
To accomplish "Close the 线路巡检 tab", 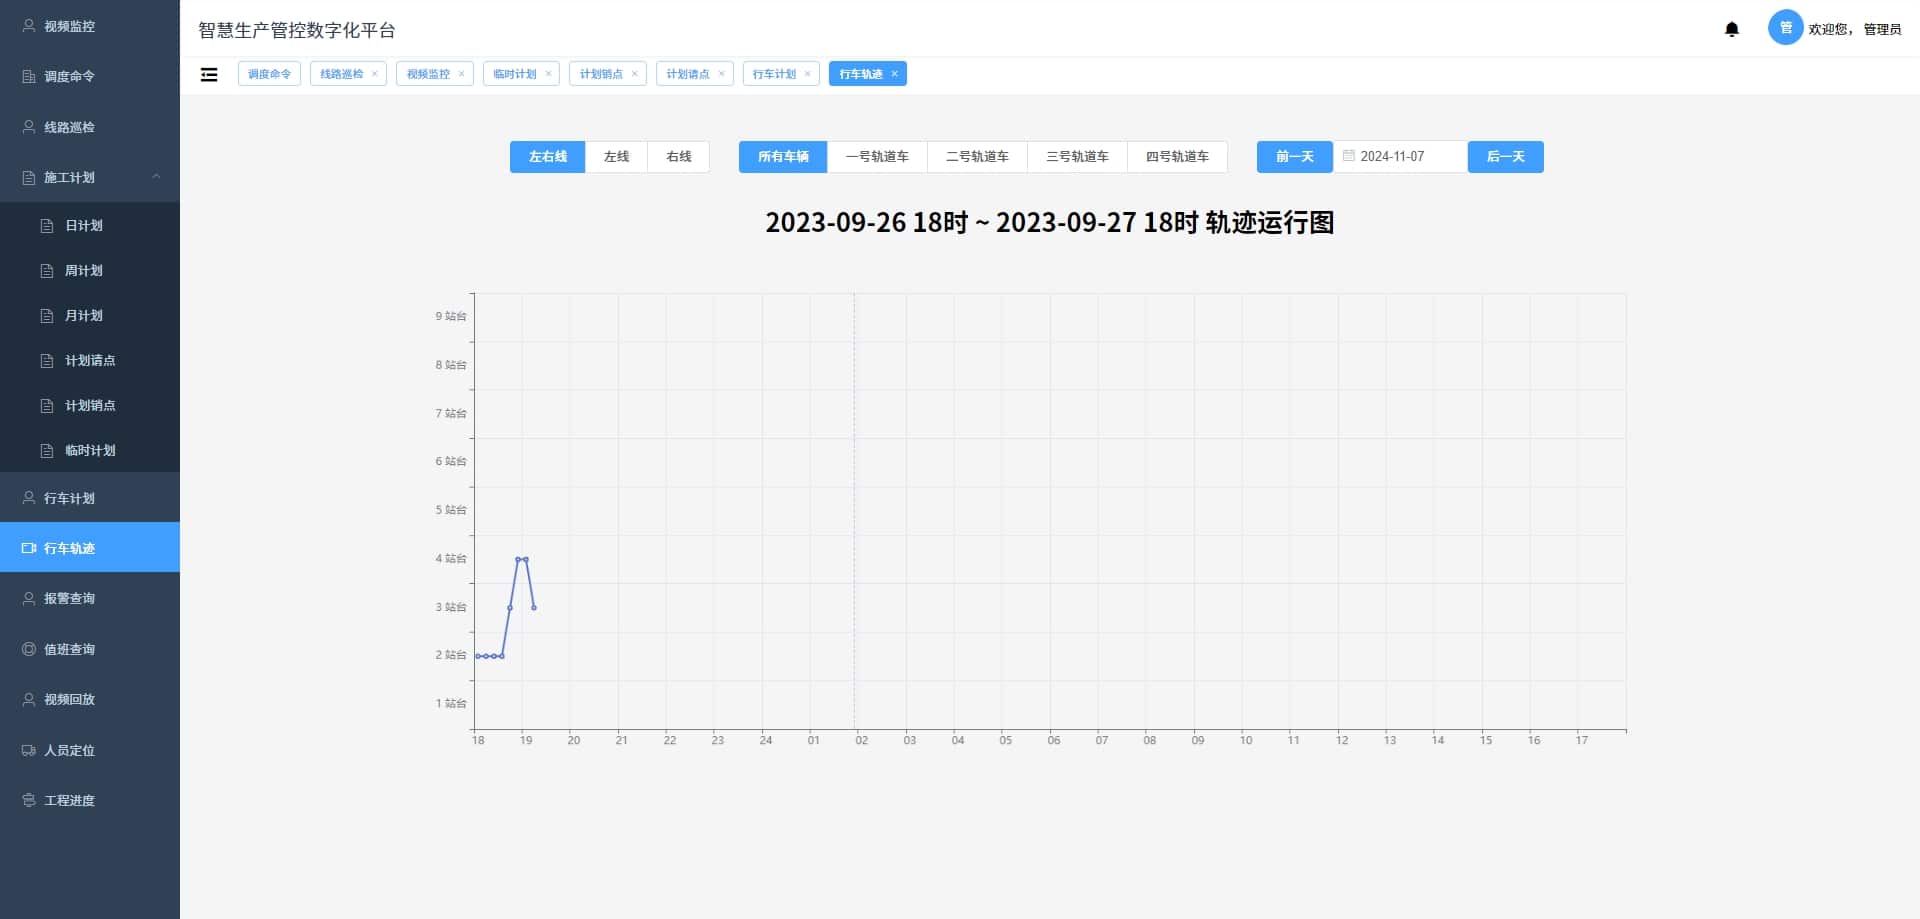I will tap(375, 74).
